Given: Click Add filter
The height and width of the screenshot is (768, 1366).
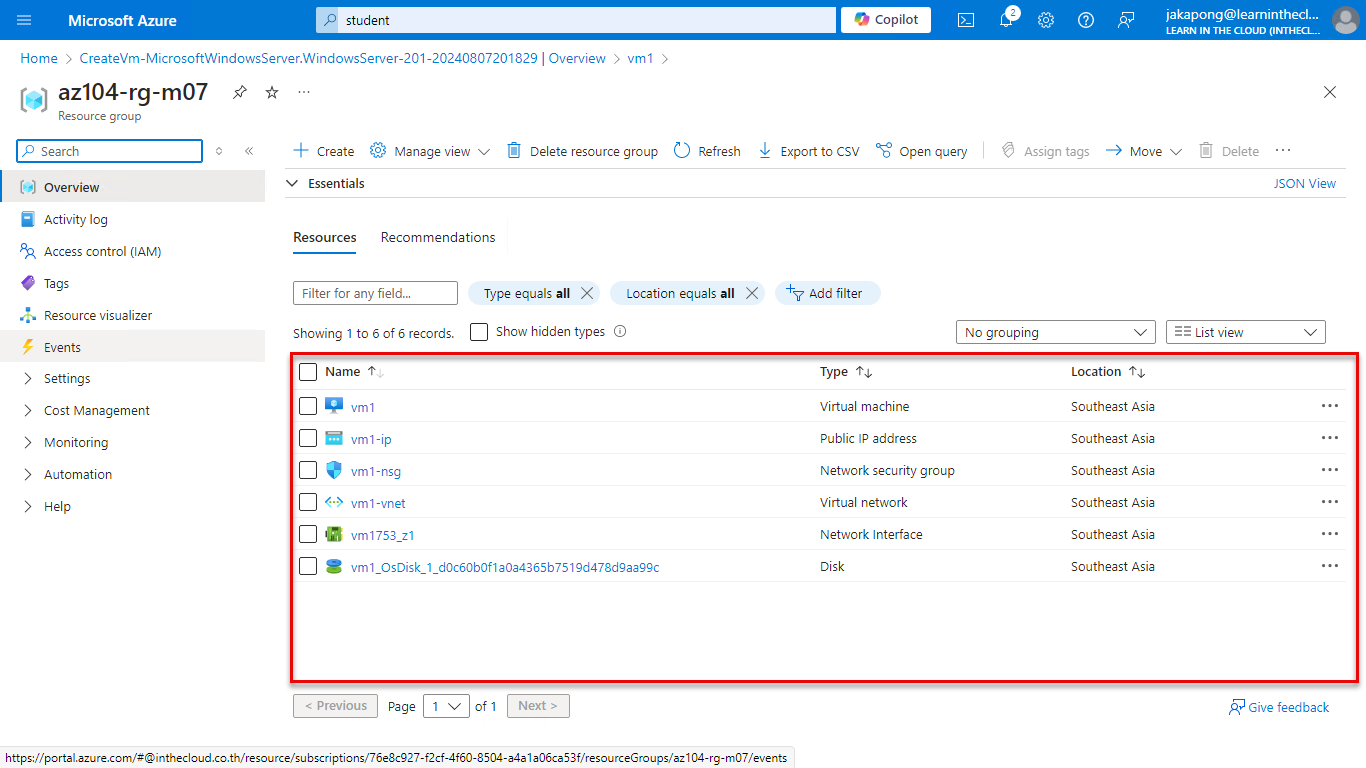Looking at the screenshot, I should point(827,293).
